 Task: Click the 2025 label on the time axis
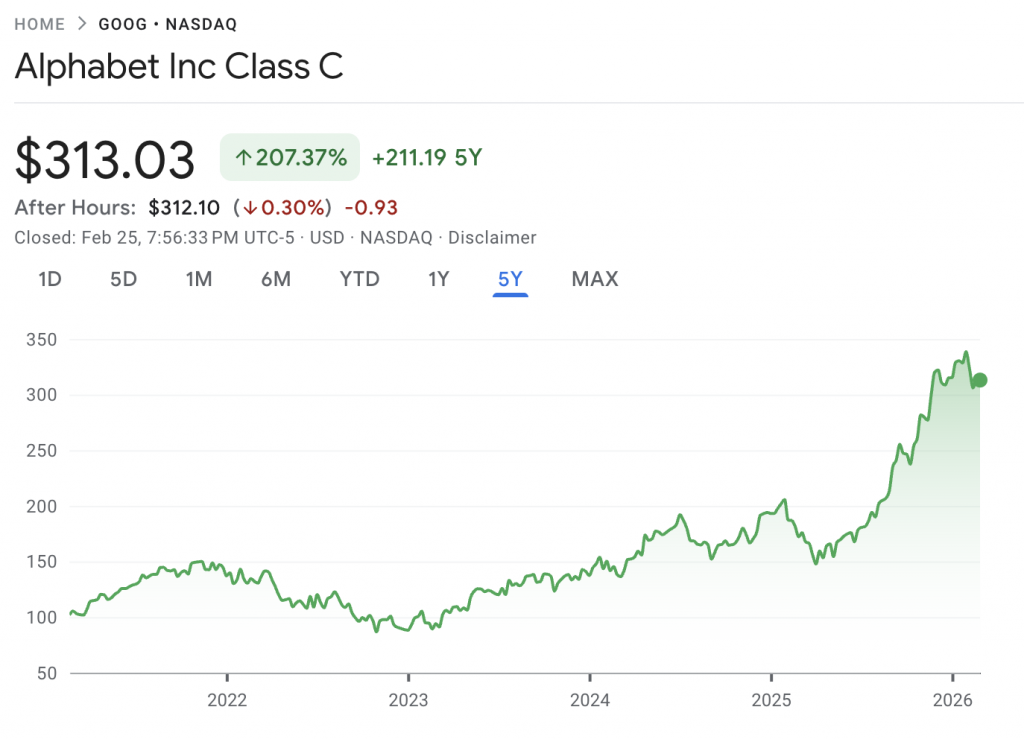(x=771, y=699)
